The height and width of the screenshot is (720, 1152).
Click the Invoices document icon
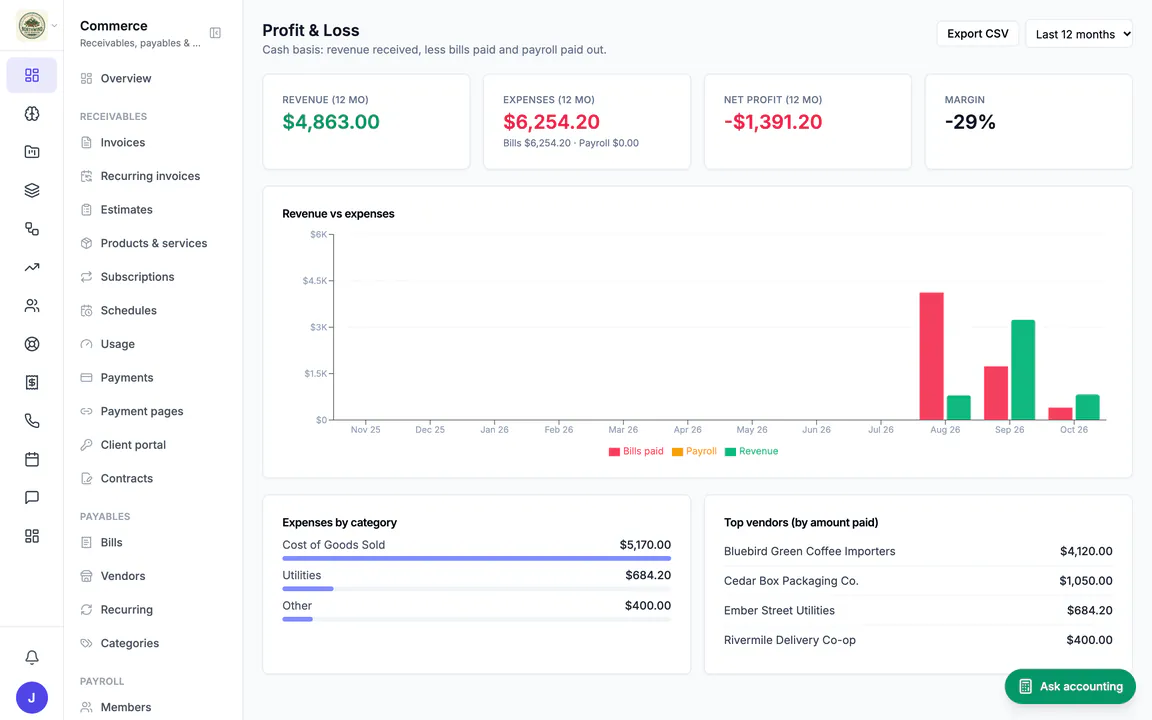(86, 143)
